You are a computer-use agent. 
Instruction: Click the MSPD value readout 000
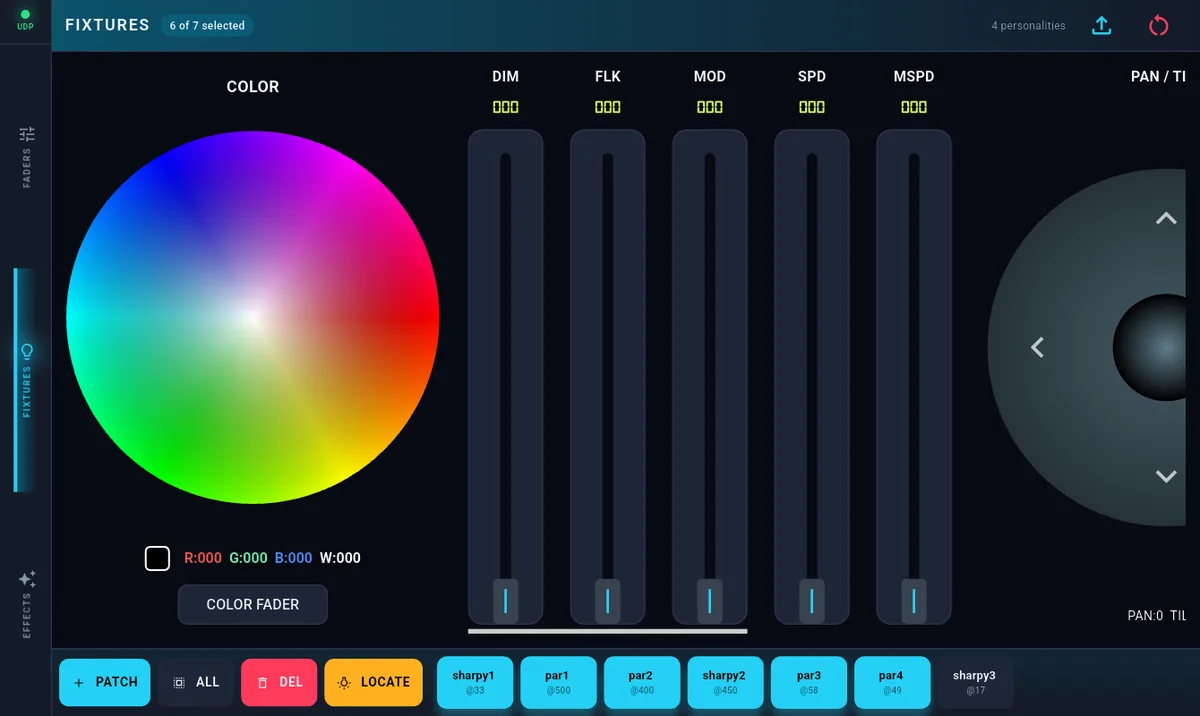914,107
